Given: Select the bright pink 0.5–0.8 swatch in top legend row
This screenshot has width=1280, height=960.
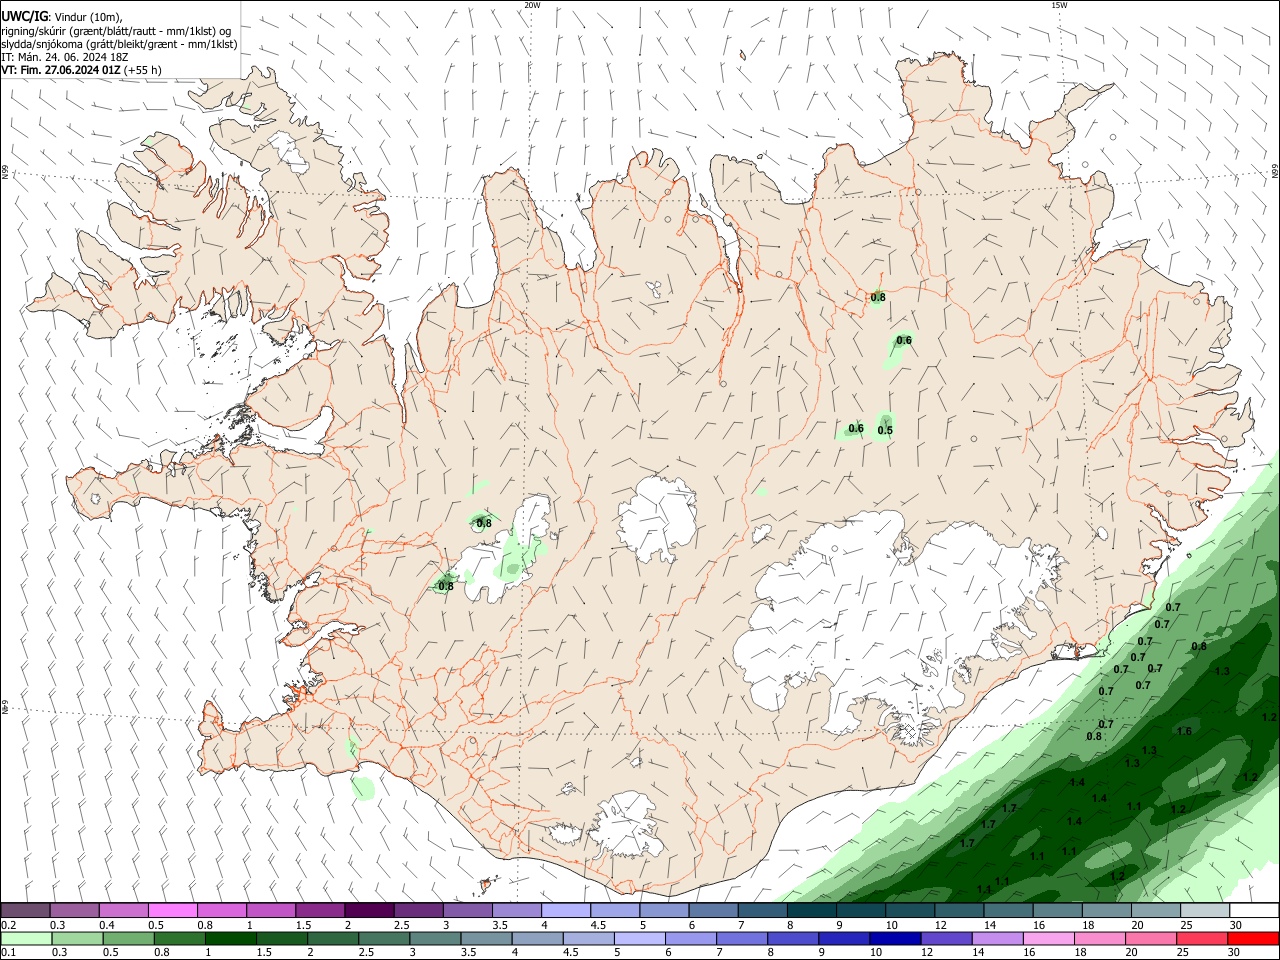Looking at the screenshot, I should coord(172,910).
